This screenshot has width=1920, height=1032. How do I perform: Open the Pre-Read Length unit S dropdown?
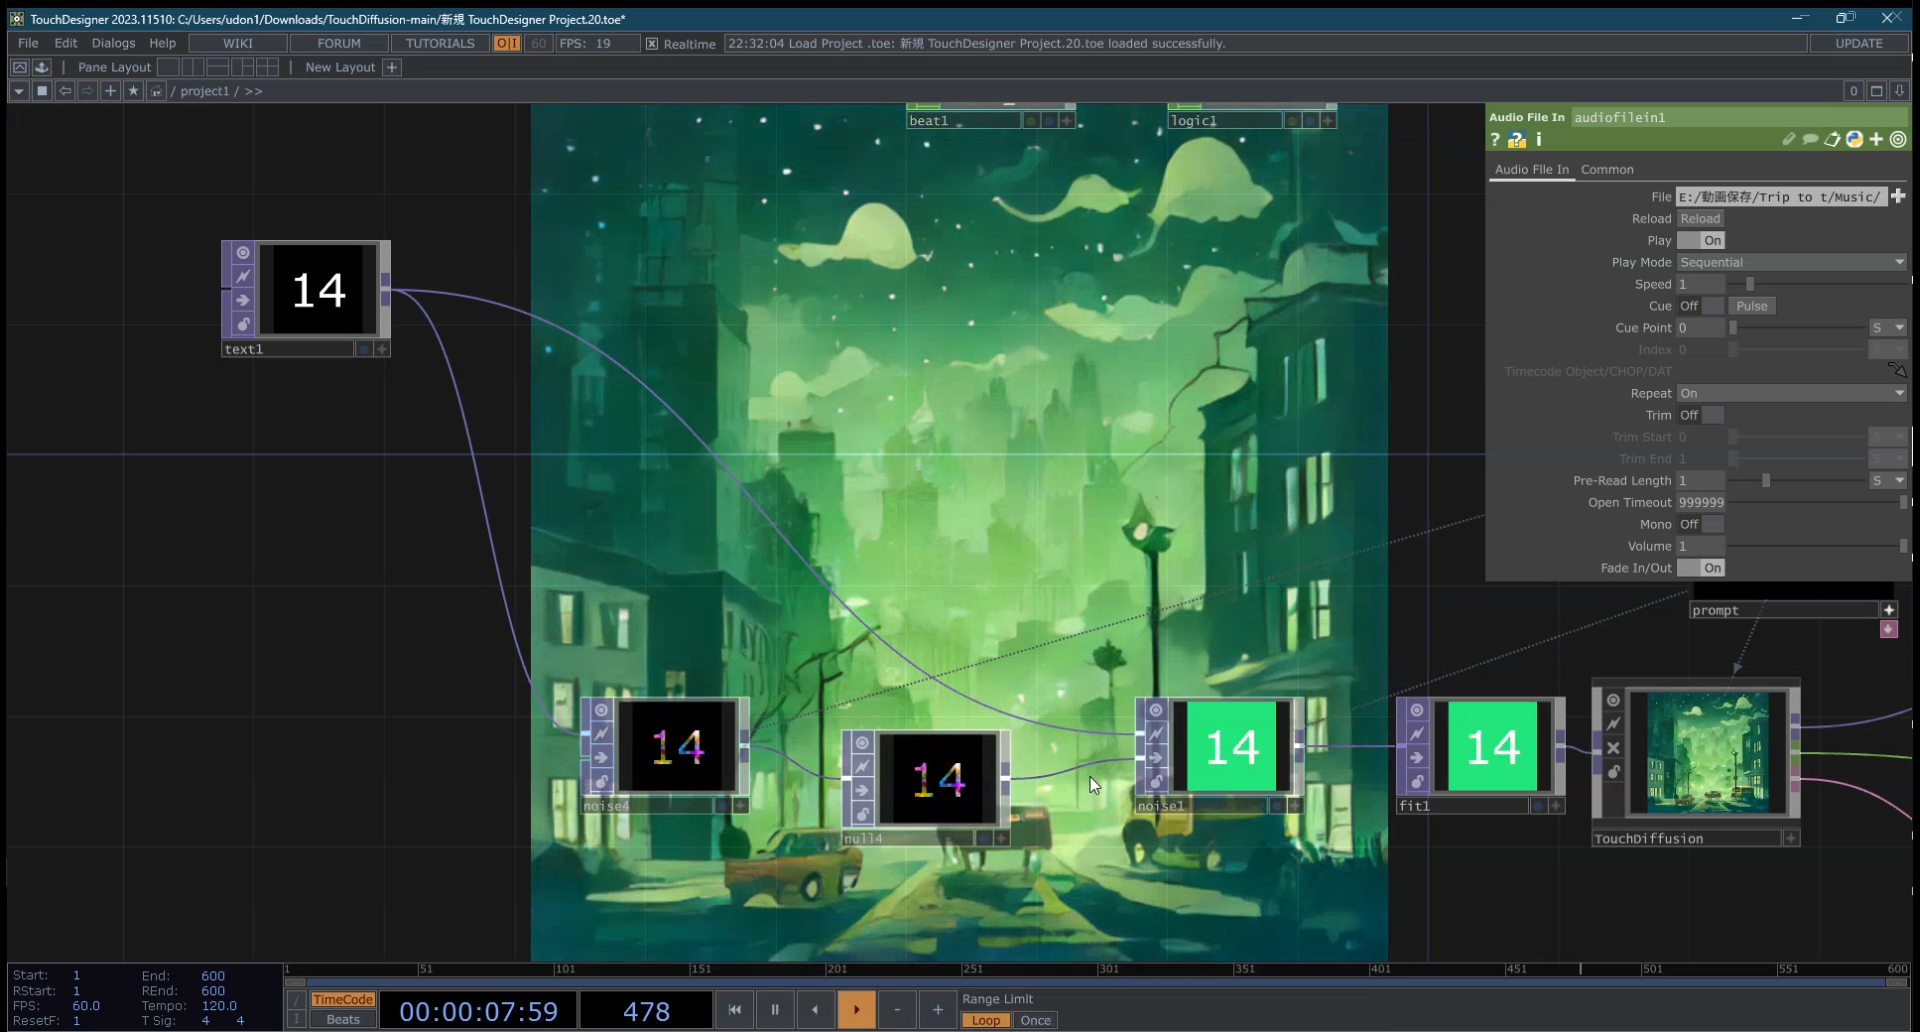pos(1888,481)
